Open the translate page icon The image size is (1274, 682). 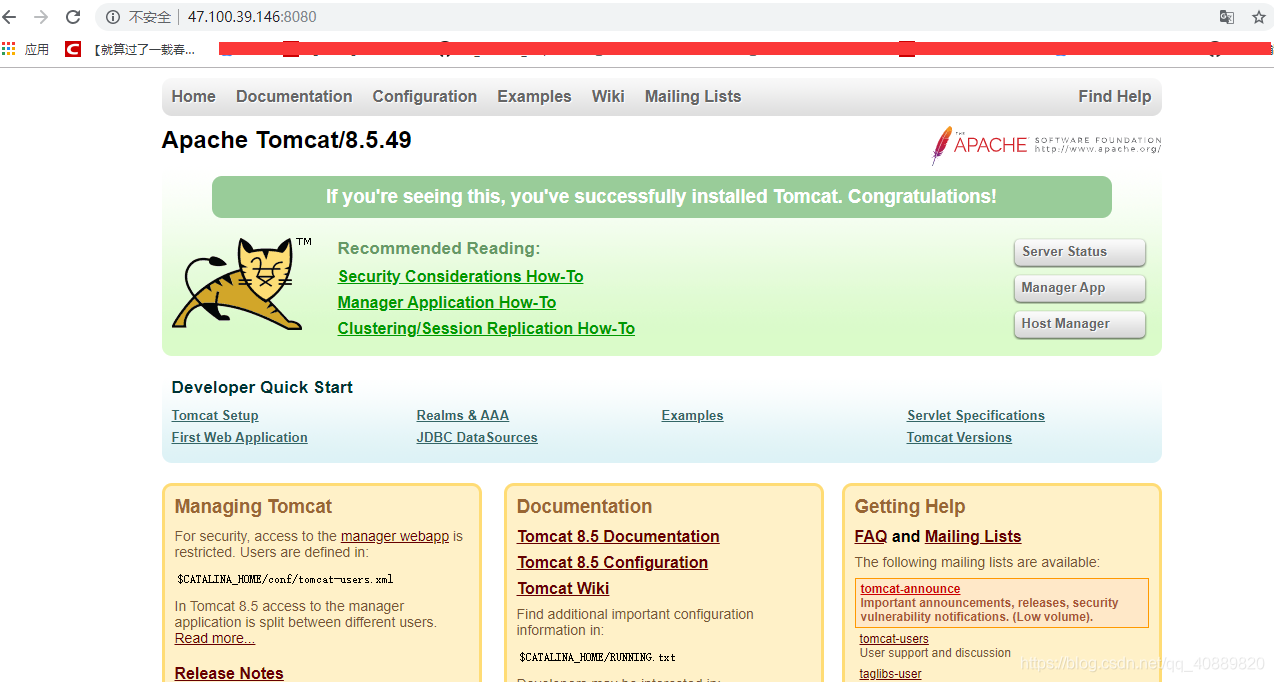tap(1226, 17)
